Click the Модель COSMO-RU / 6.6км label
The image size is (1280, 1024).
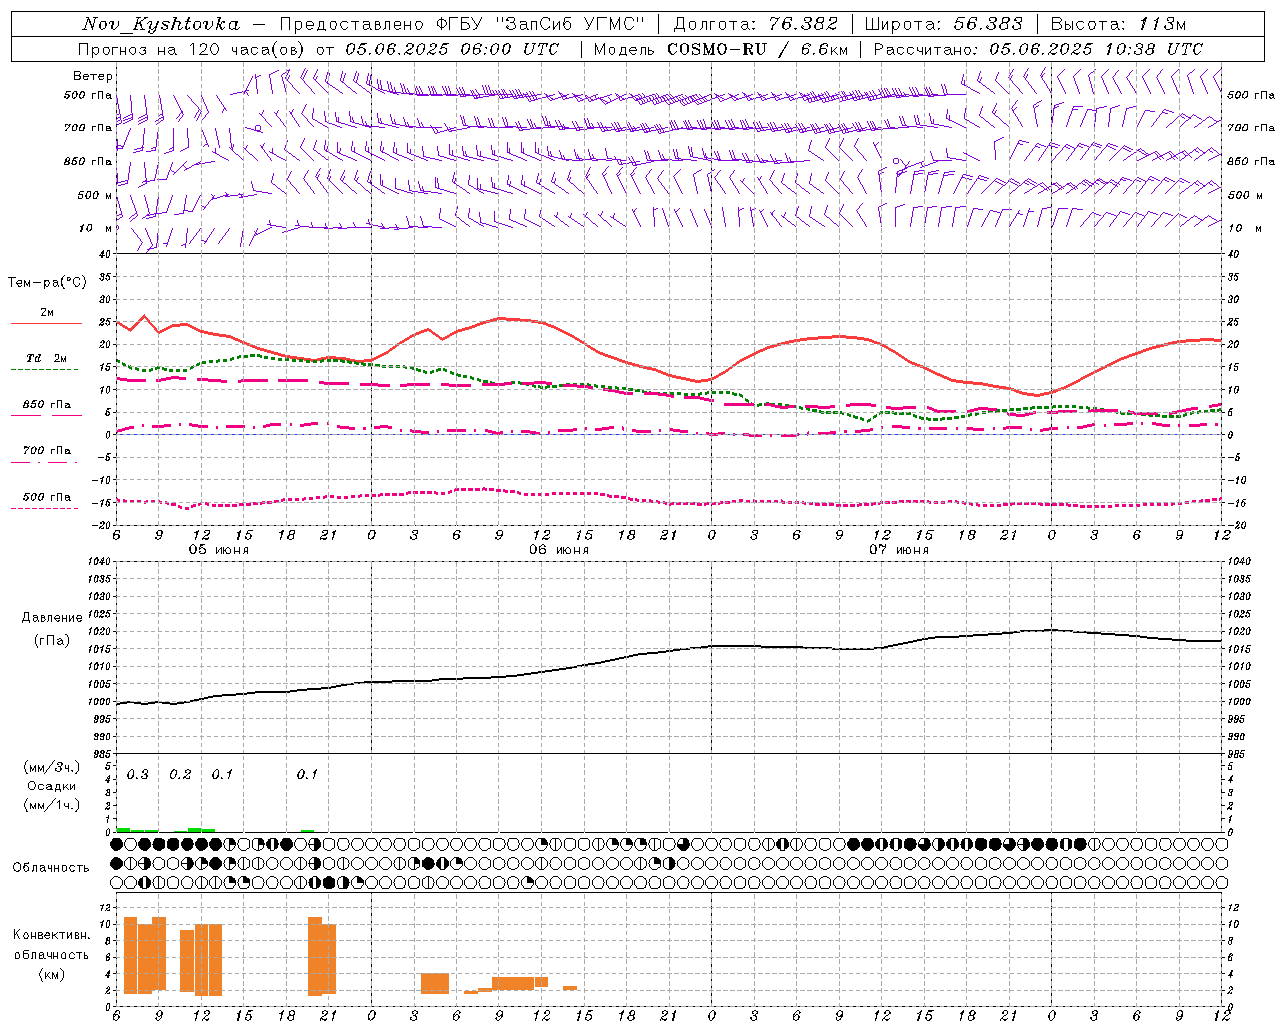719,49
